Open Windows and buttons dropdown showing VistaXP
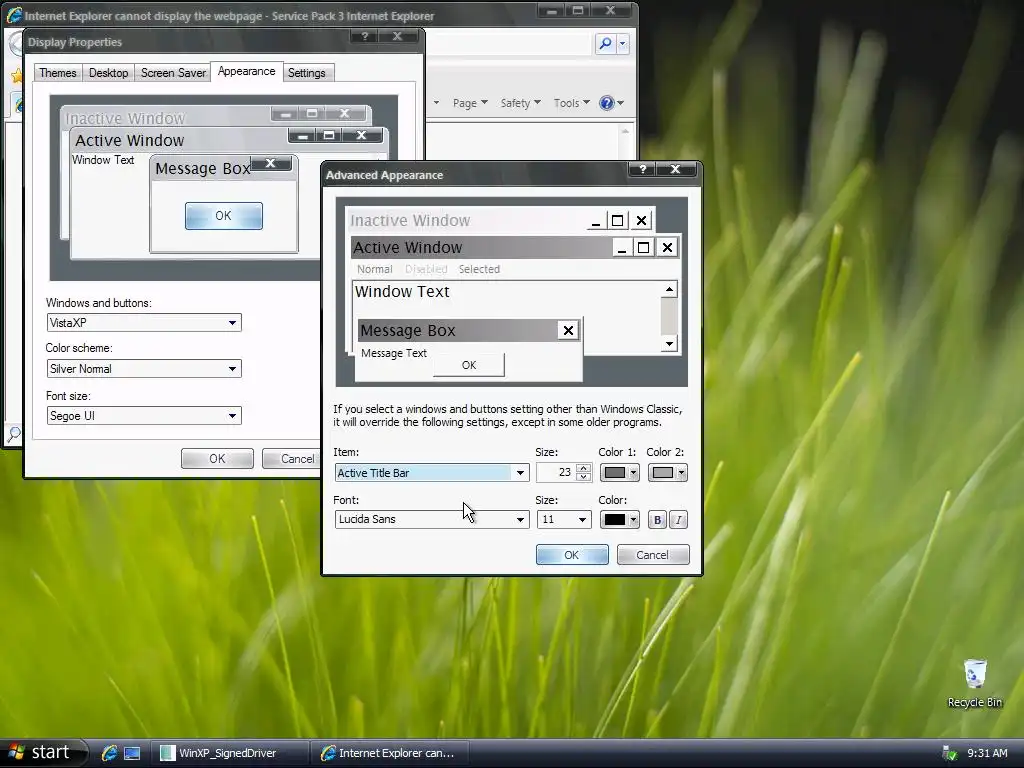This screenshot has width=1024, height=768. pyautogui.click(x=144, y=323)
